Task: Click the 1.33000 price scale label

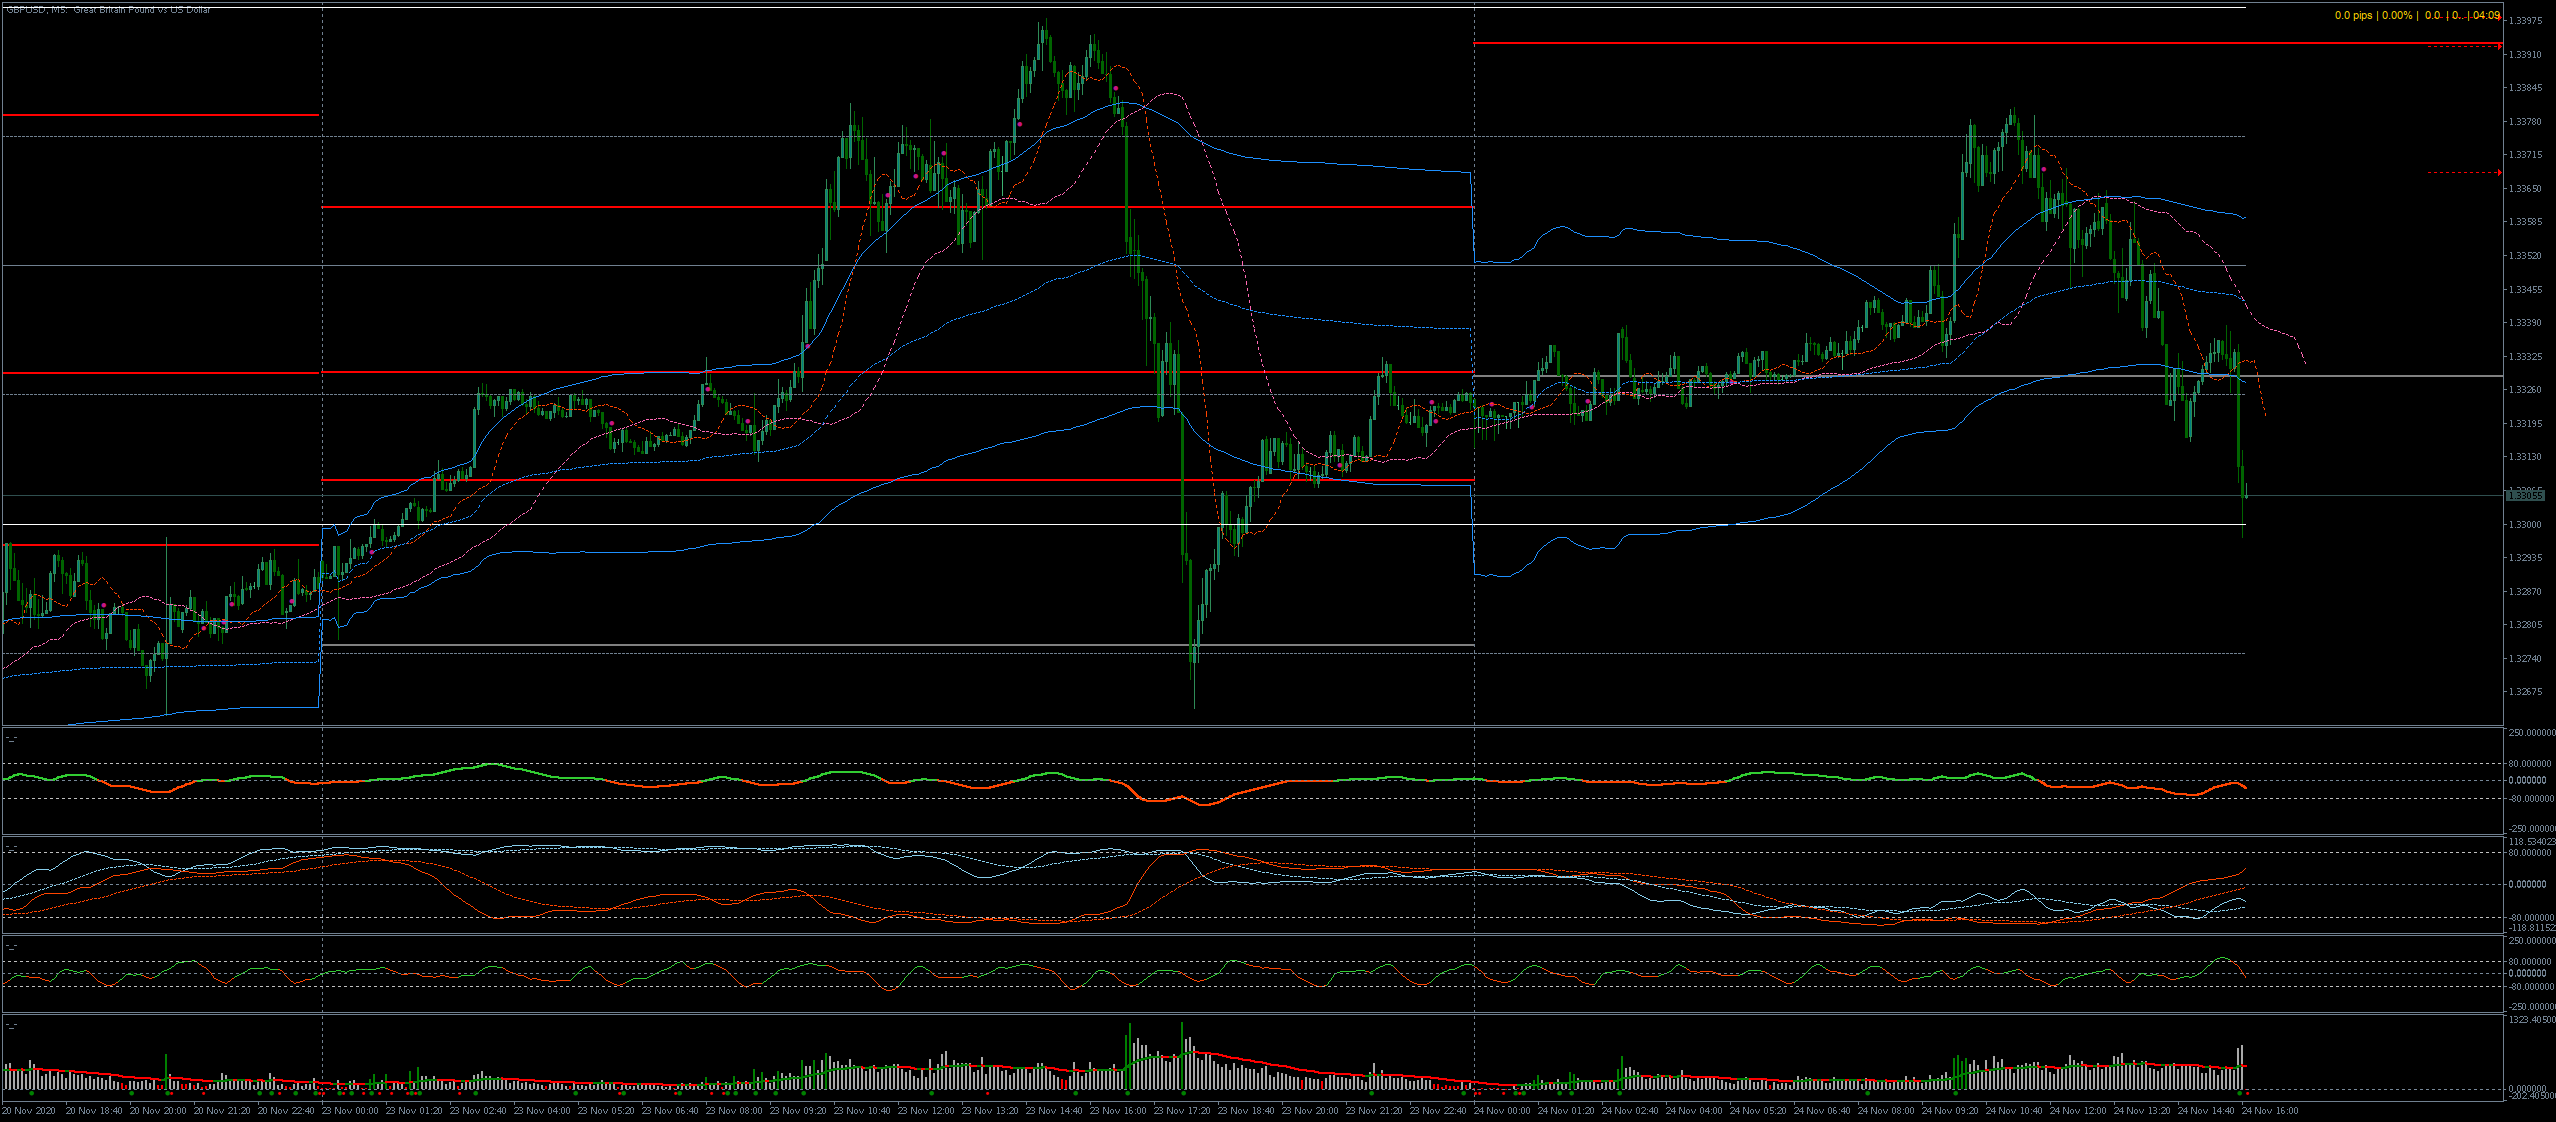Action: coord(2526,525)
